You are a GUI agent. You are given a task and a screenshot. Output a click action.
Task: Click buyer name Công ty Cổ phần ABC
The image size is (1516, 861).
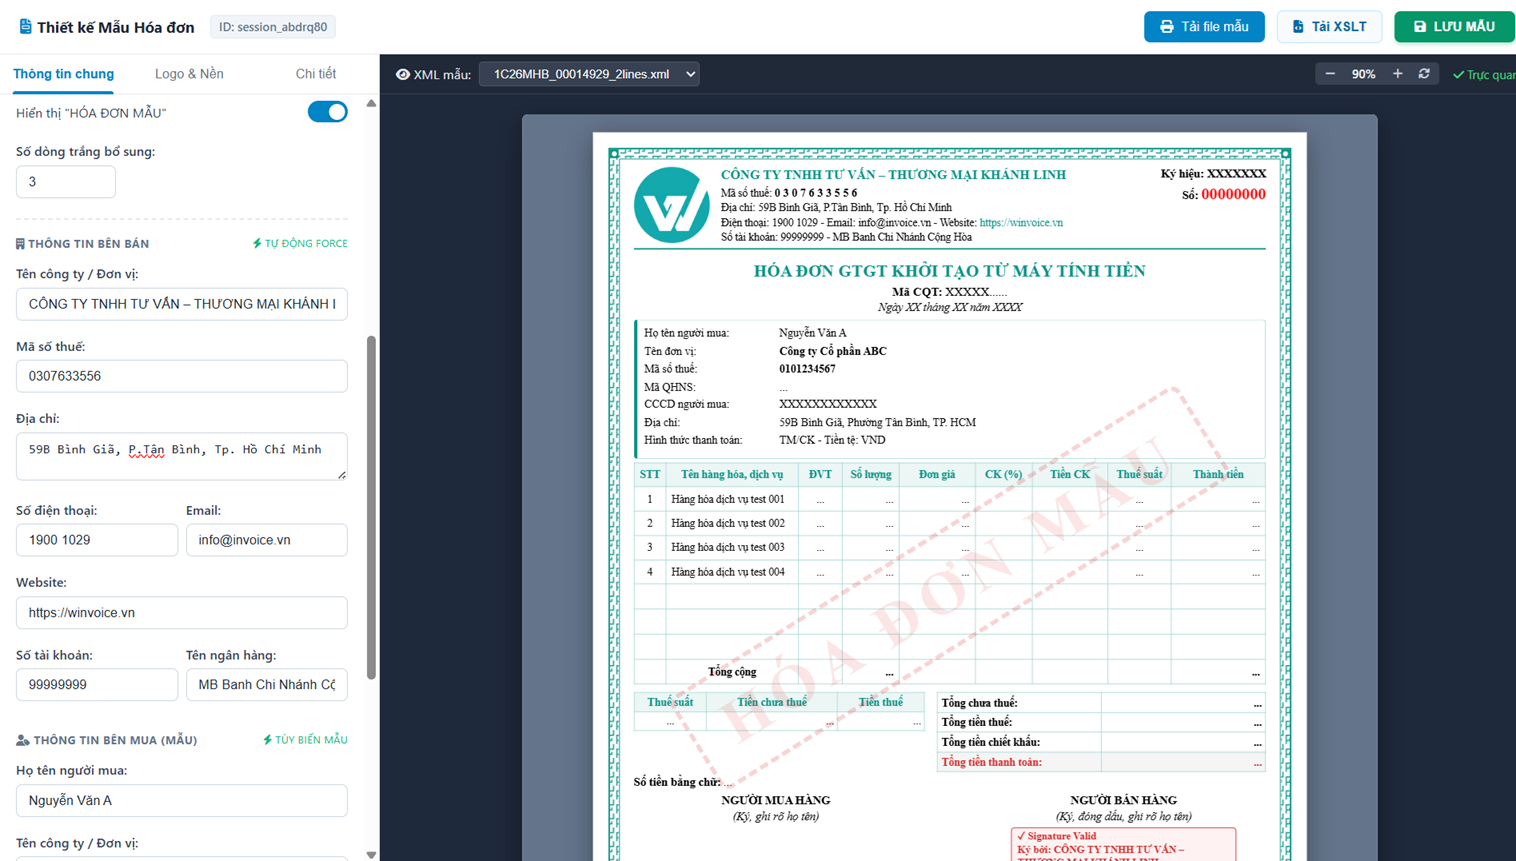[833, 351]
